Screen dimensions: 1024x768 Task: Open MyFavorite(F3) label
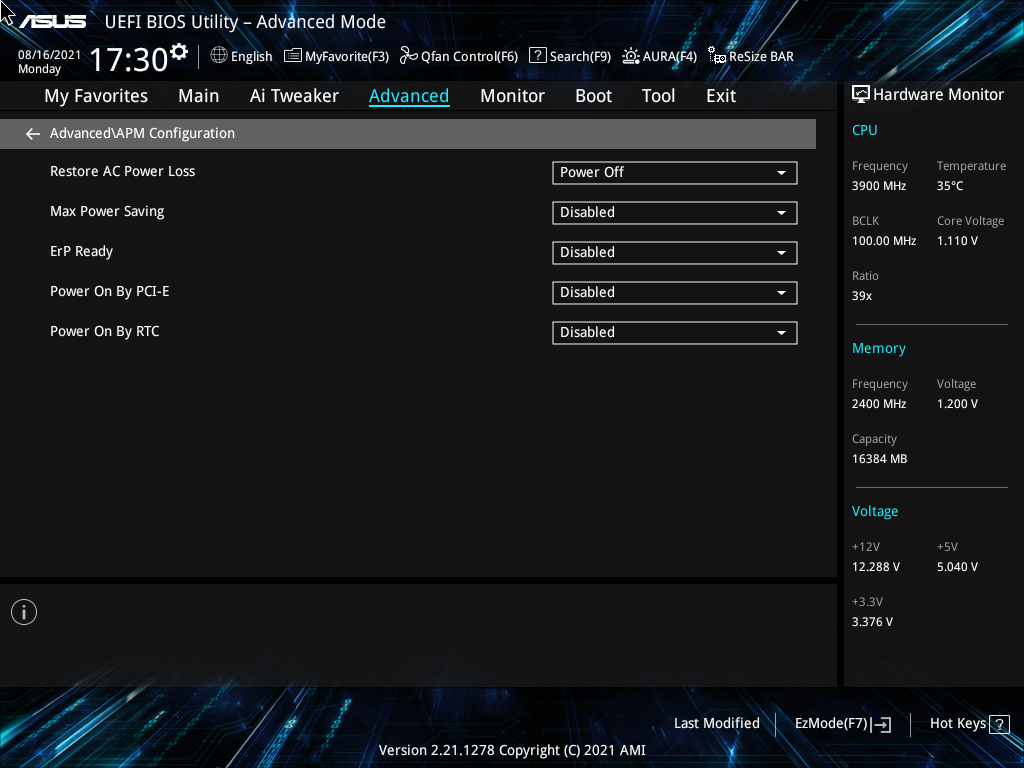[347, 56]
